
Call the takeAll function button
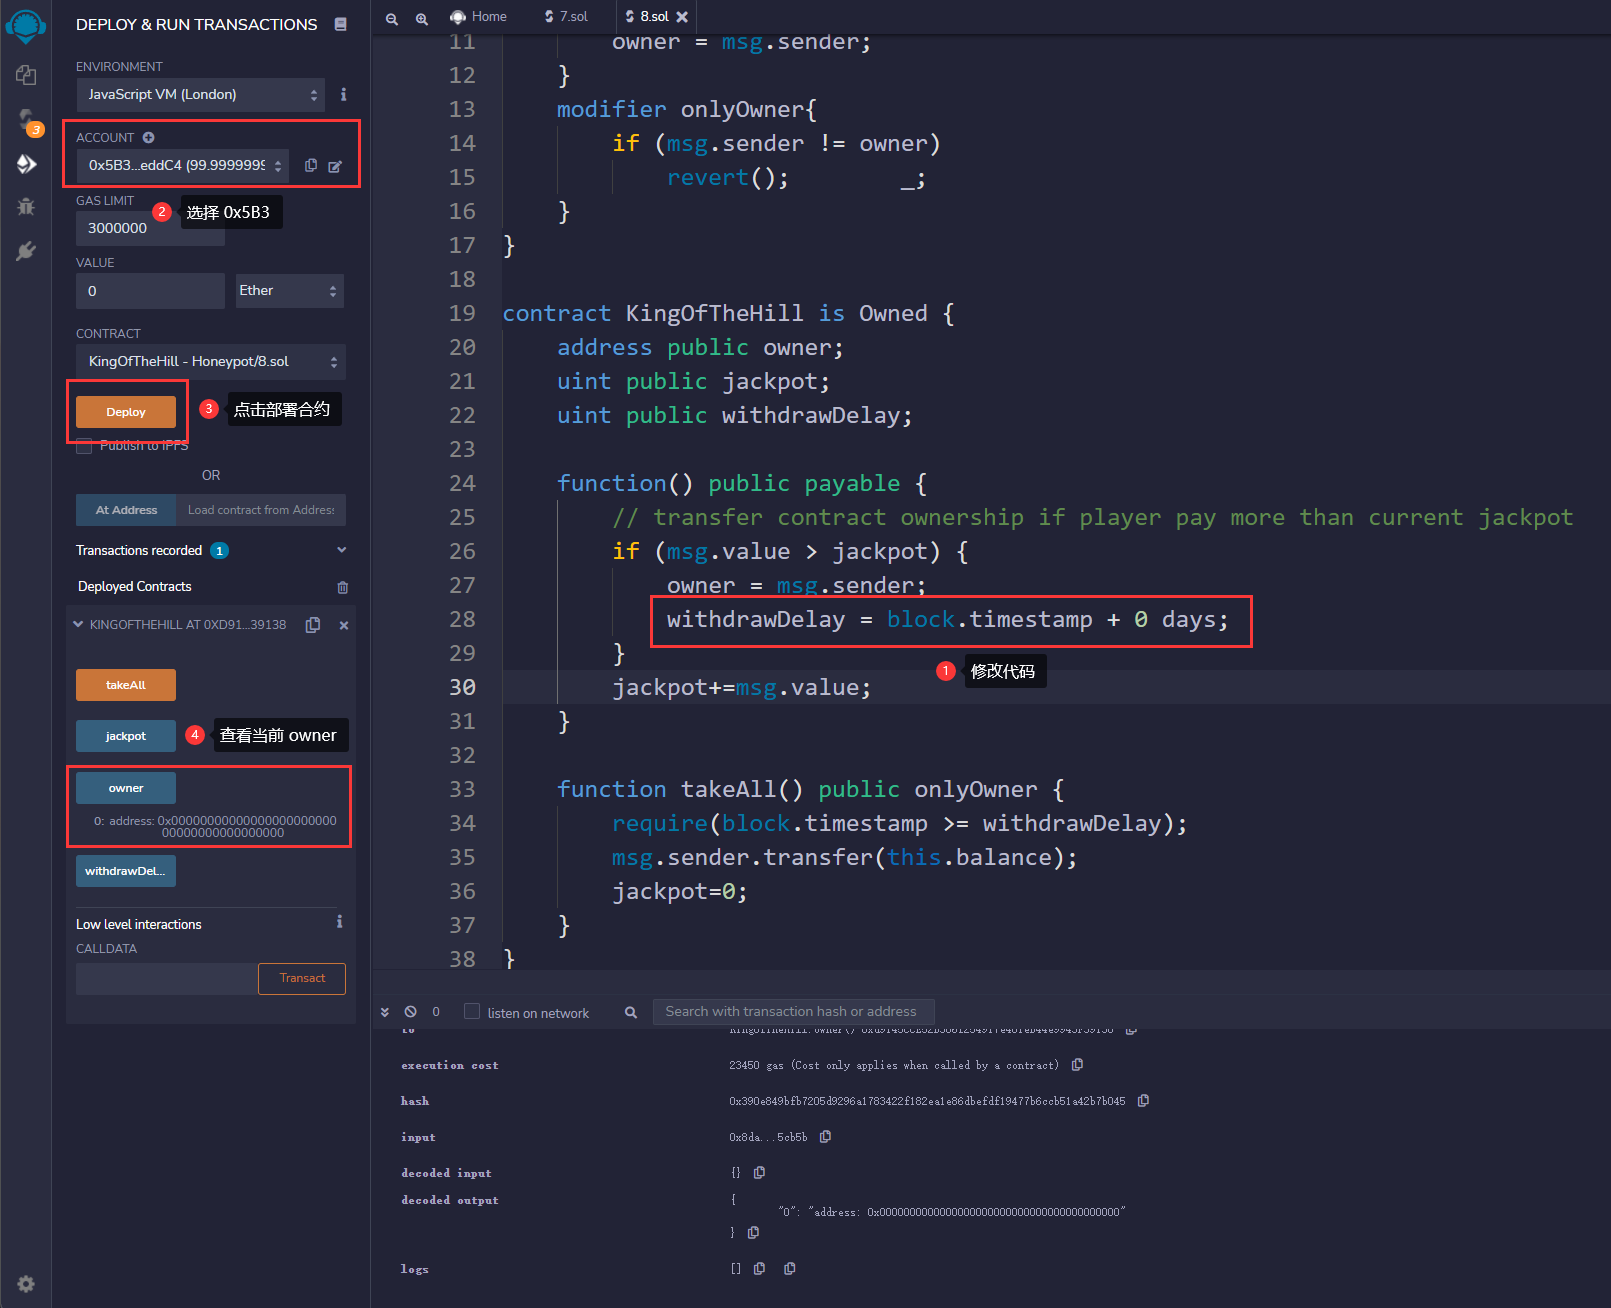[x=126, y=685]
